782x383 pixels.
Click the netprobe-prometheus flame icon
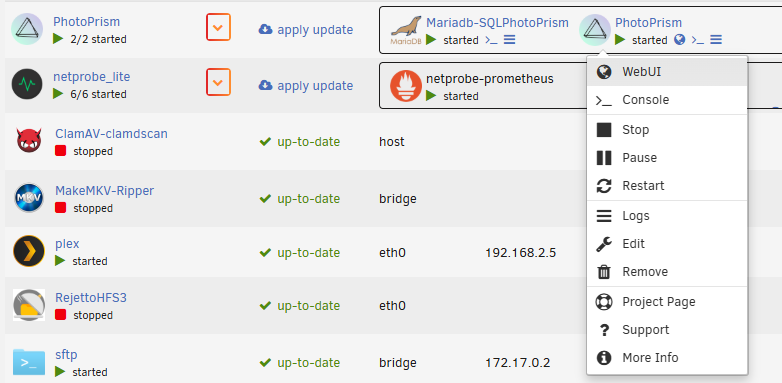pos(405,86)
